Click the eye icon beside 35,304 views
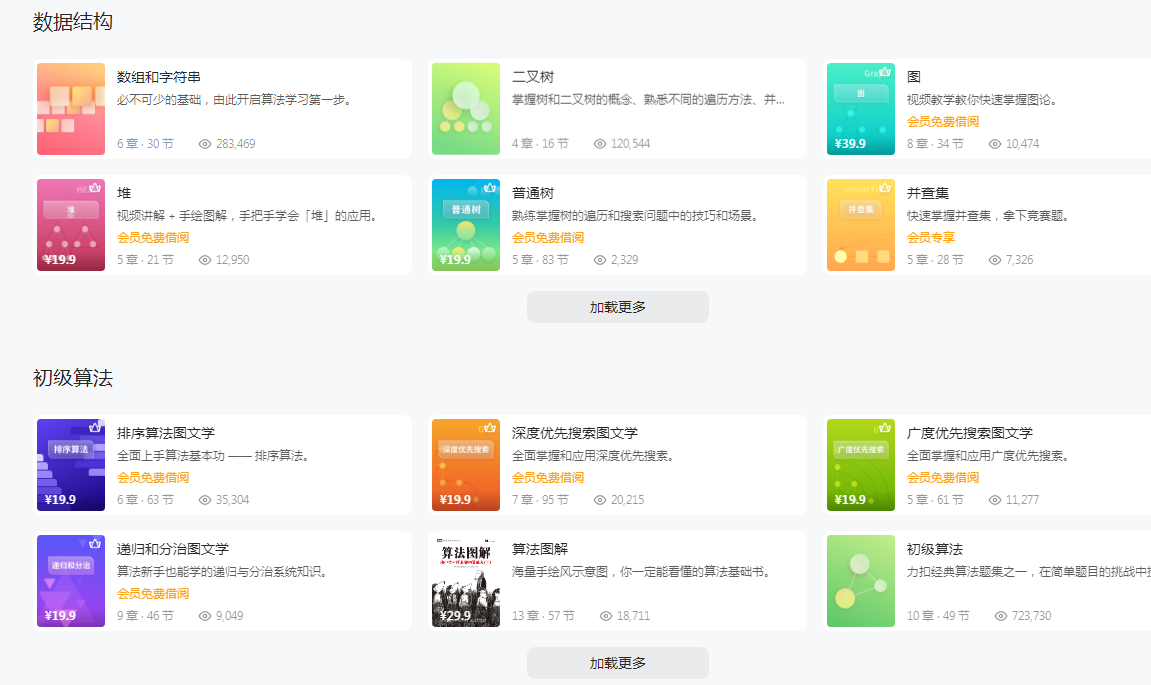 [x=205, y=500]
